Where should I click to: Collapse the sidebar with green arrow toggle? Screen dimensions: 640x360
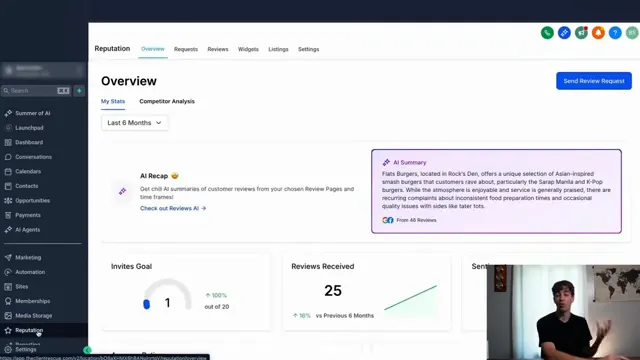[87, 350]
